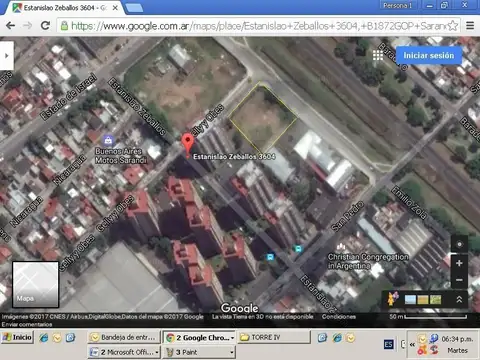Pick up the Street View pegman

[x=392, y=299]
